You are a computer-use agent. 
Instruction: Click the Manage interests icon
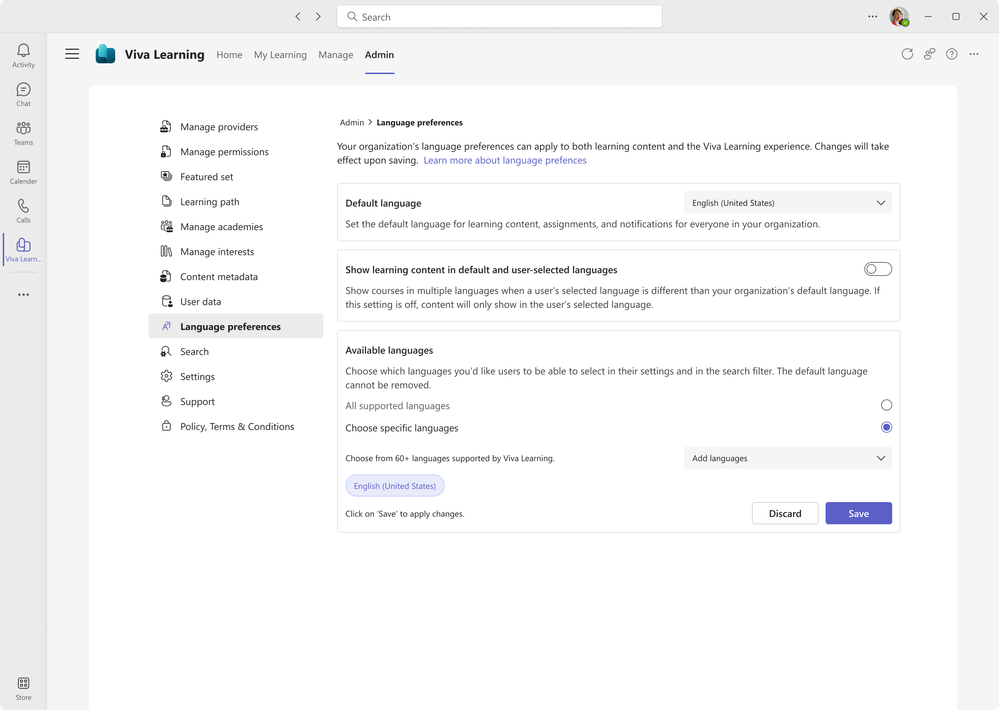(166, 251)
